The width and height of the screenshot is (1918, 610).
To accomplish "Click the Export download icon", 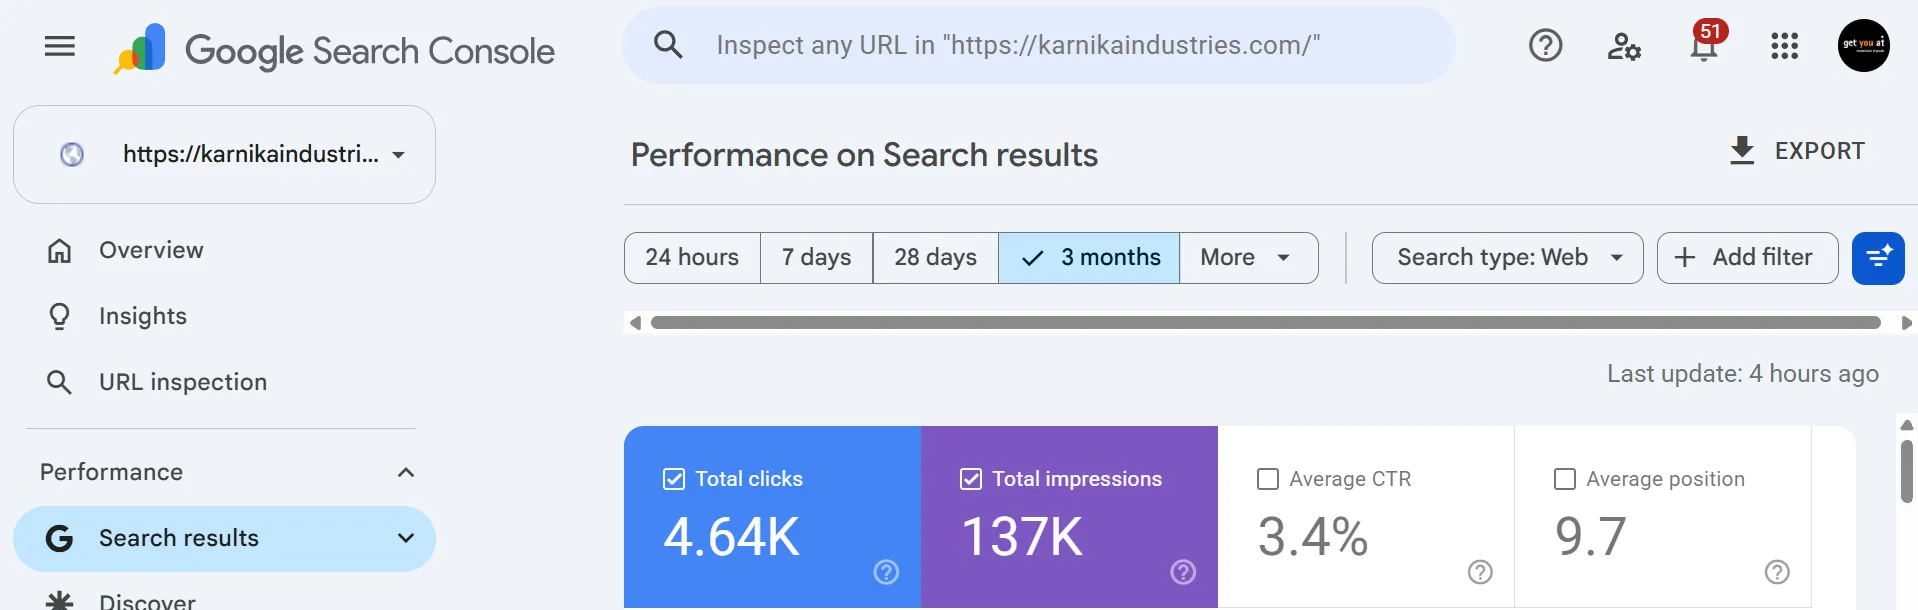I will coord(1742,151).
